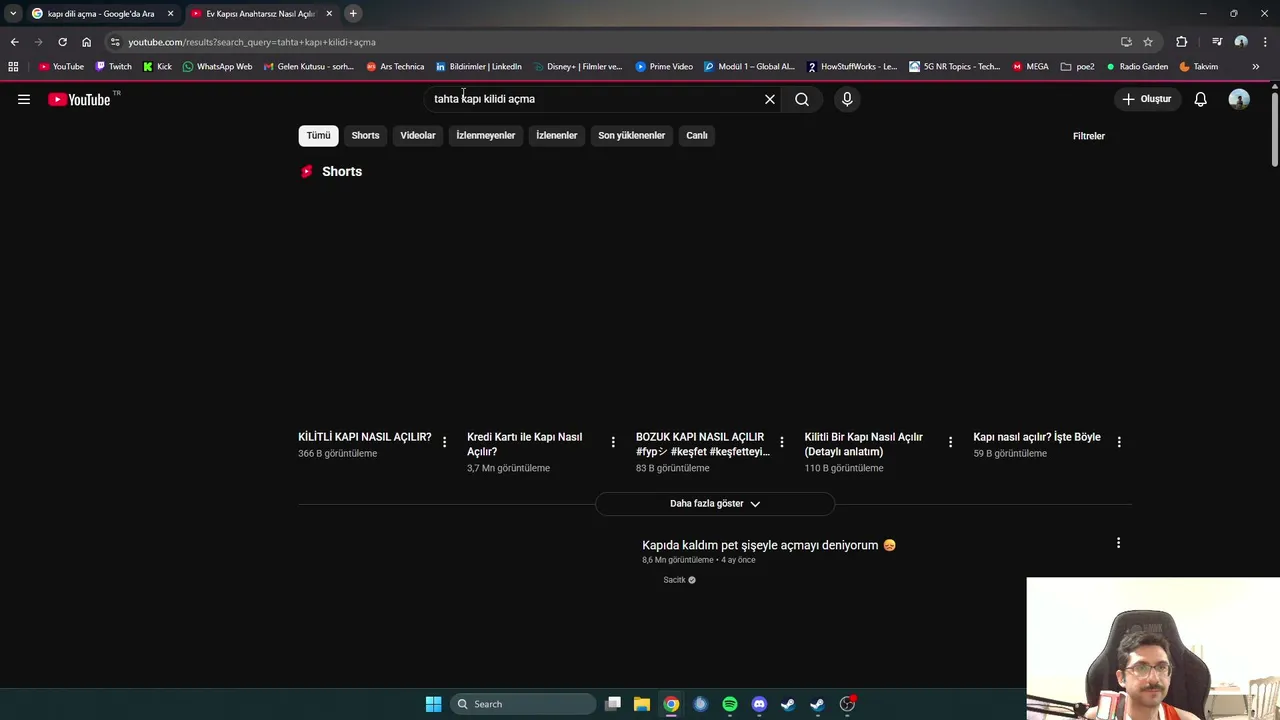Select the Shorts filter chip
Viewport: 1280px width, 720px height.
(x=365, y=135)
